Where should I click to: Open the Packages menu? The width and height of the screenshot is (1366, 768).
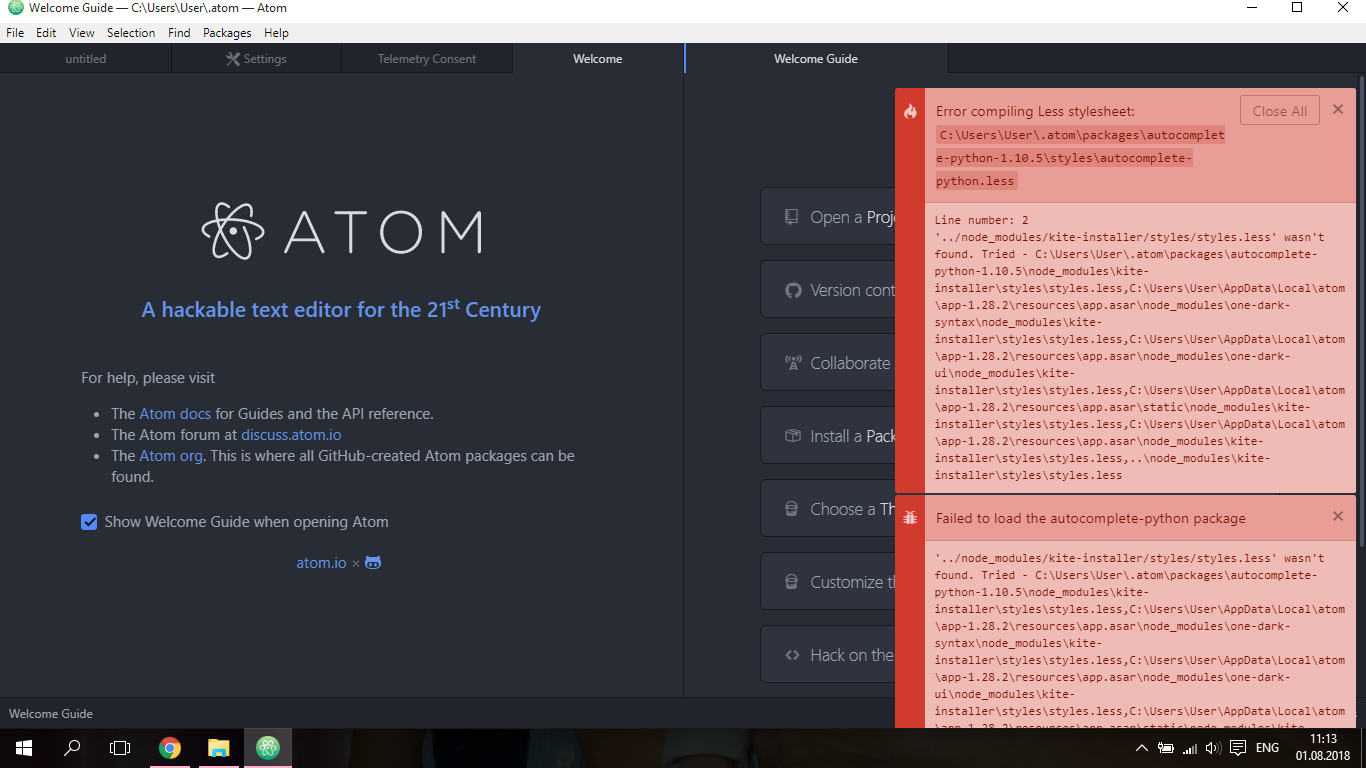[x=227, y=32]
